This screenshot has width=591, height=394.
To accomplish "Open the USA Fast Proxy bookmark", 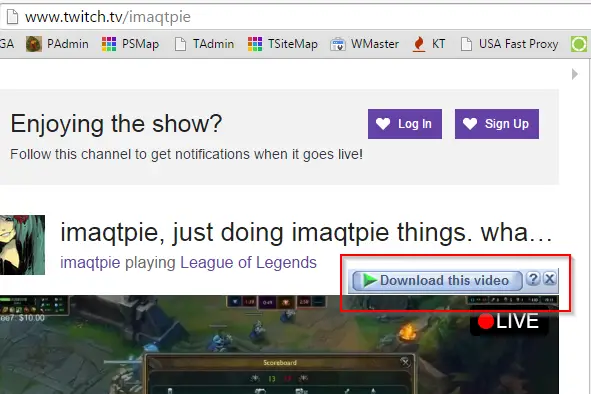I will (x=509, y=44).
